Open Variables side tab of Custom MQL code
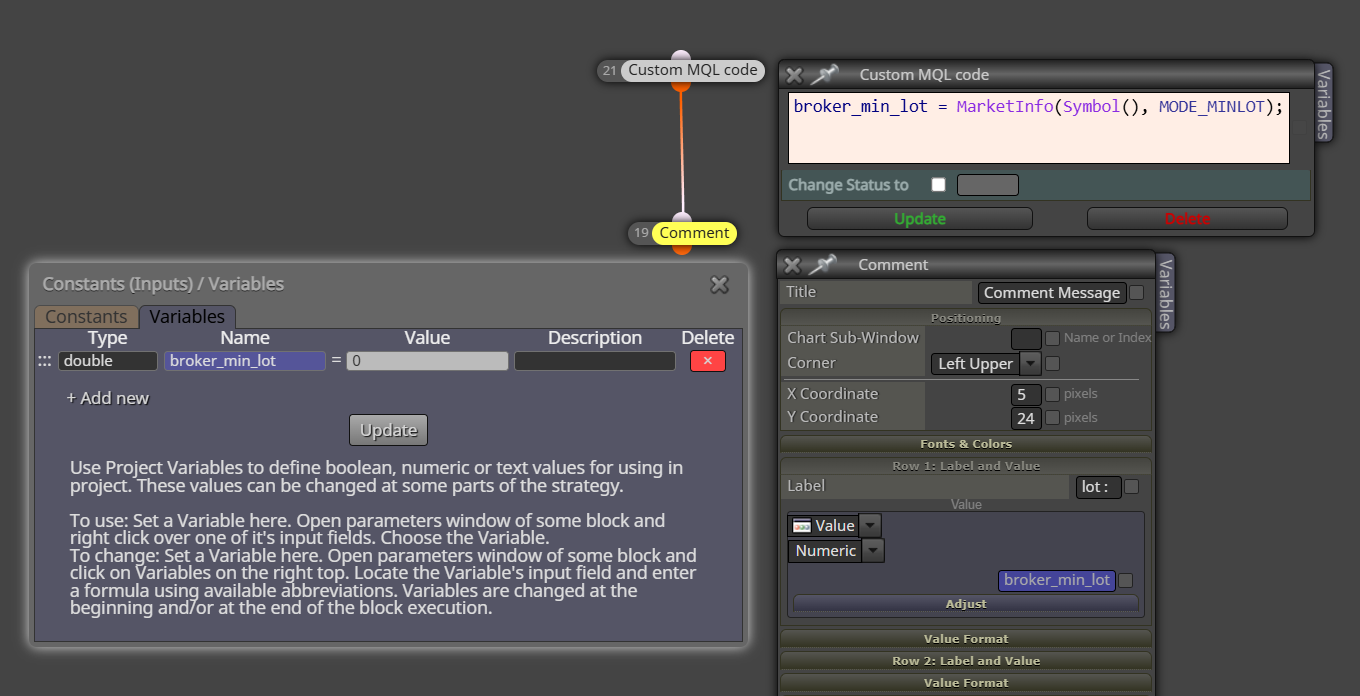Viewport: 1360px width, 696px height. 1323,103
